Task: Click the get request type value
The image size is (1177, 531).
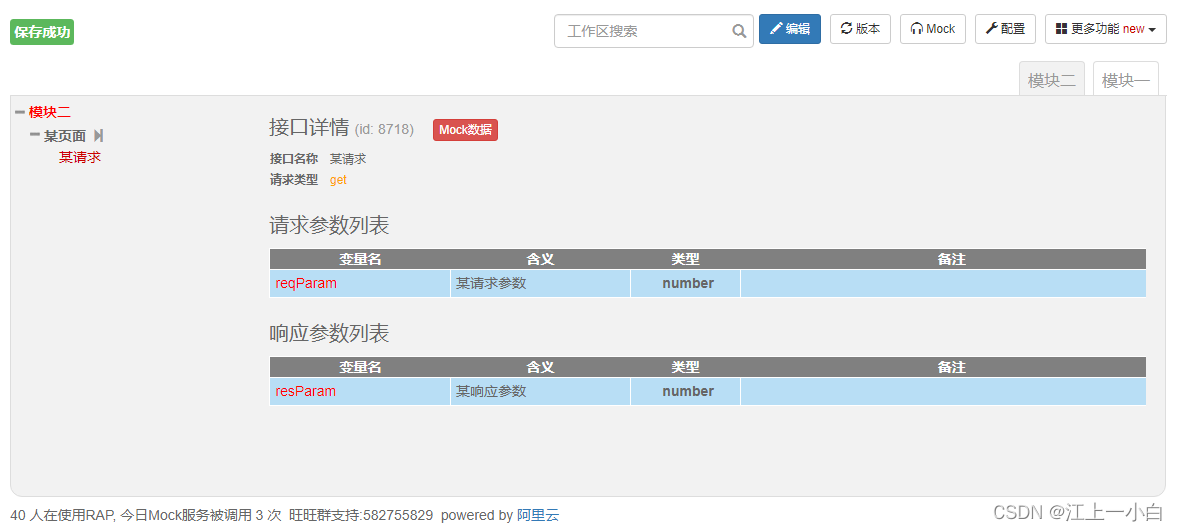Action: tap(339, 180)
